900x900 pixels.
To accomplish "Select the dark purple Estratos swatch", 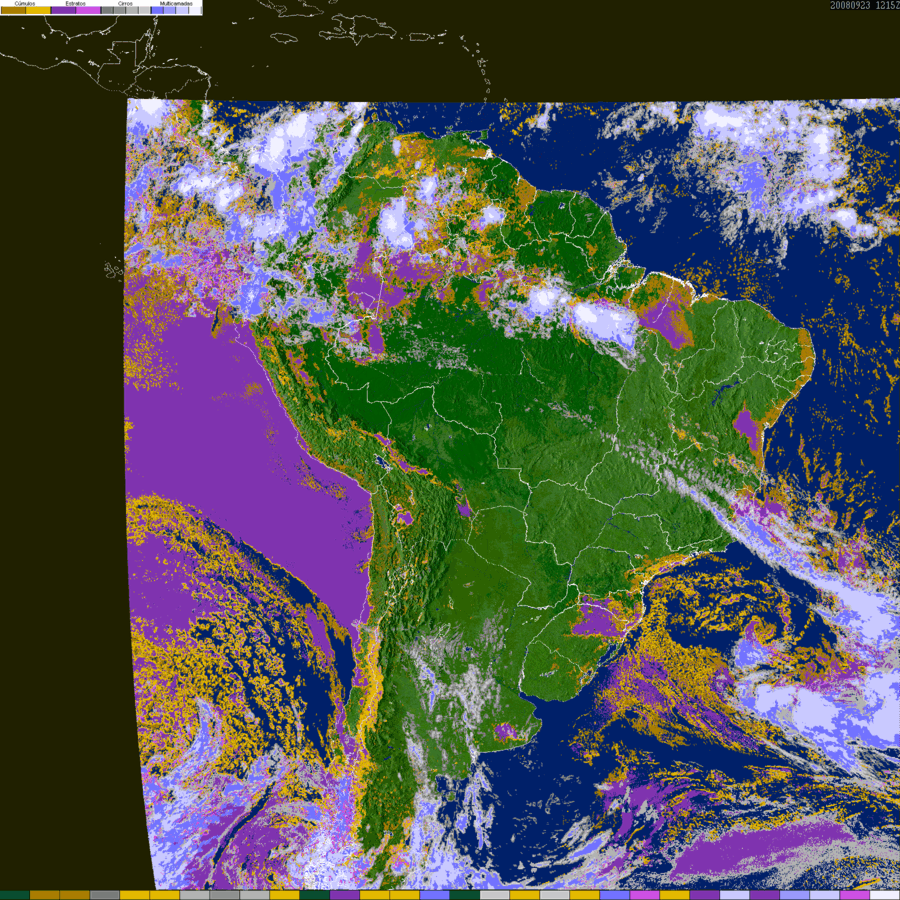I will [x=63, y=10].
